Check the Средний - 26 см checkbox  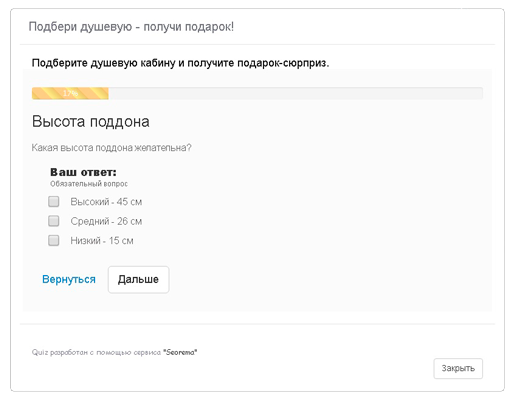[54, 221]
